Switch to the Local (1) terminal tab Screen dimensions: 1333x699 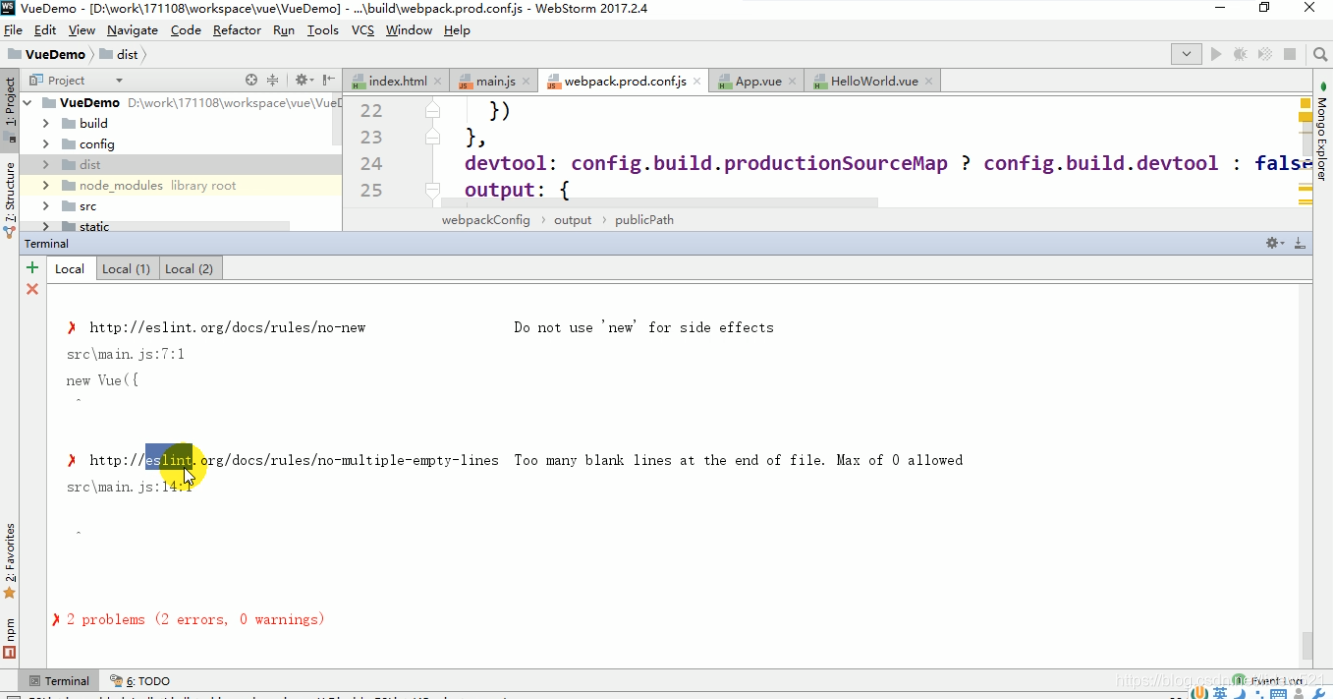(x=126, y=268)
